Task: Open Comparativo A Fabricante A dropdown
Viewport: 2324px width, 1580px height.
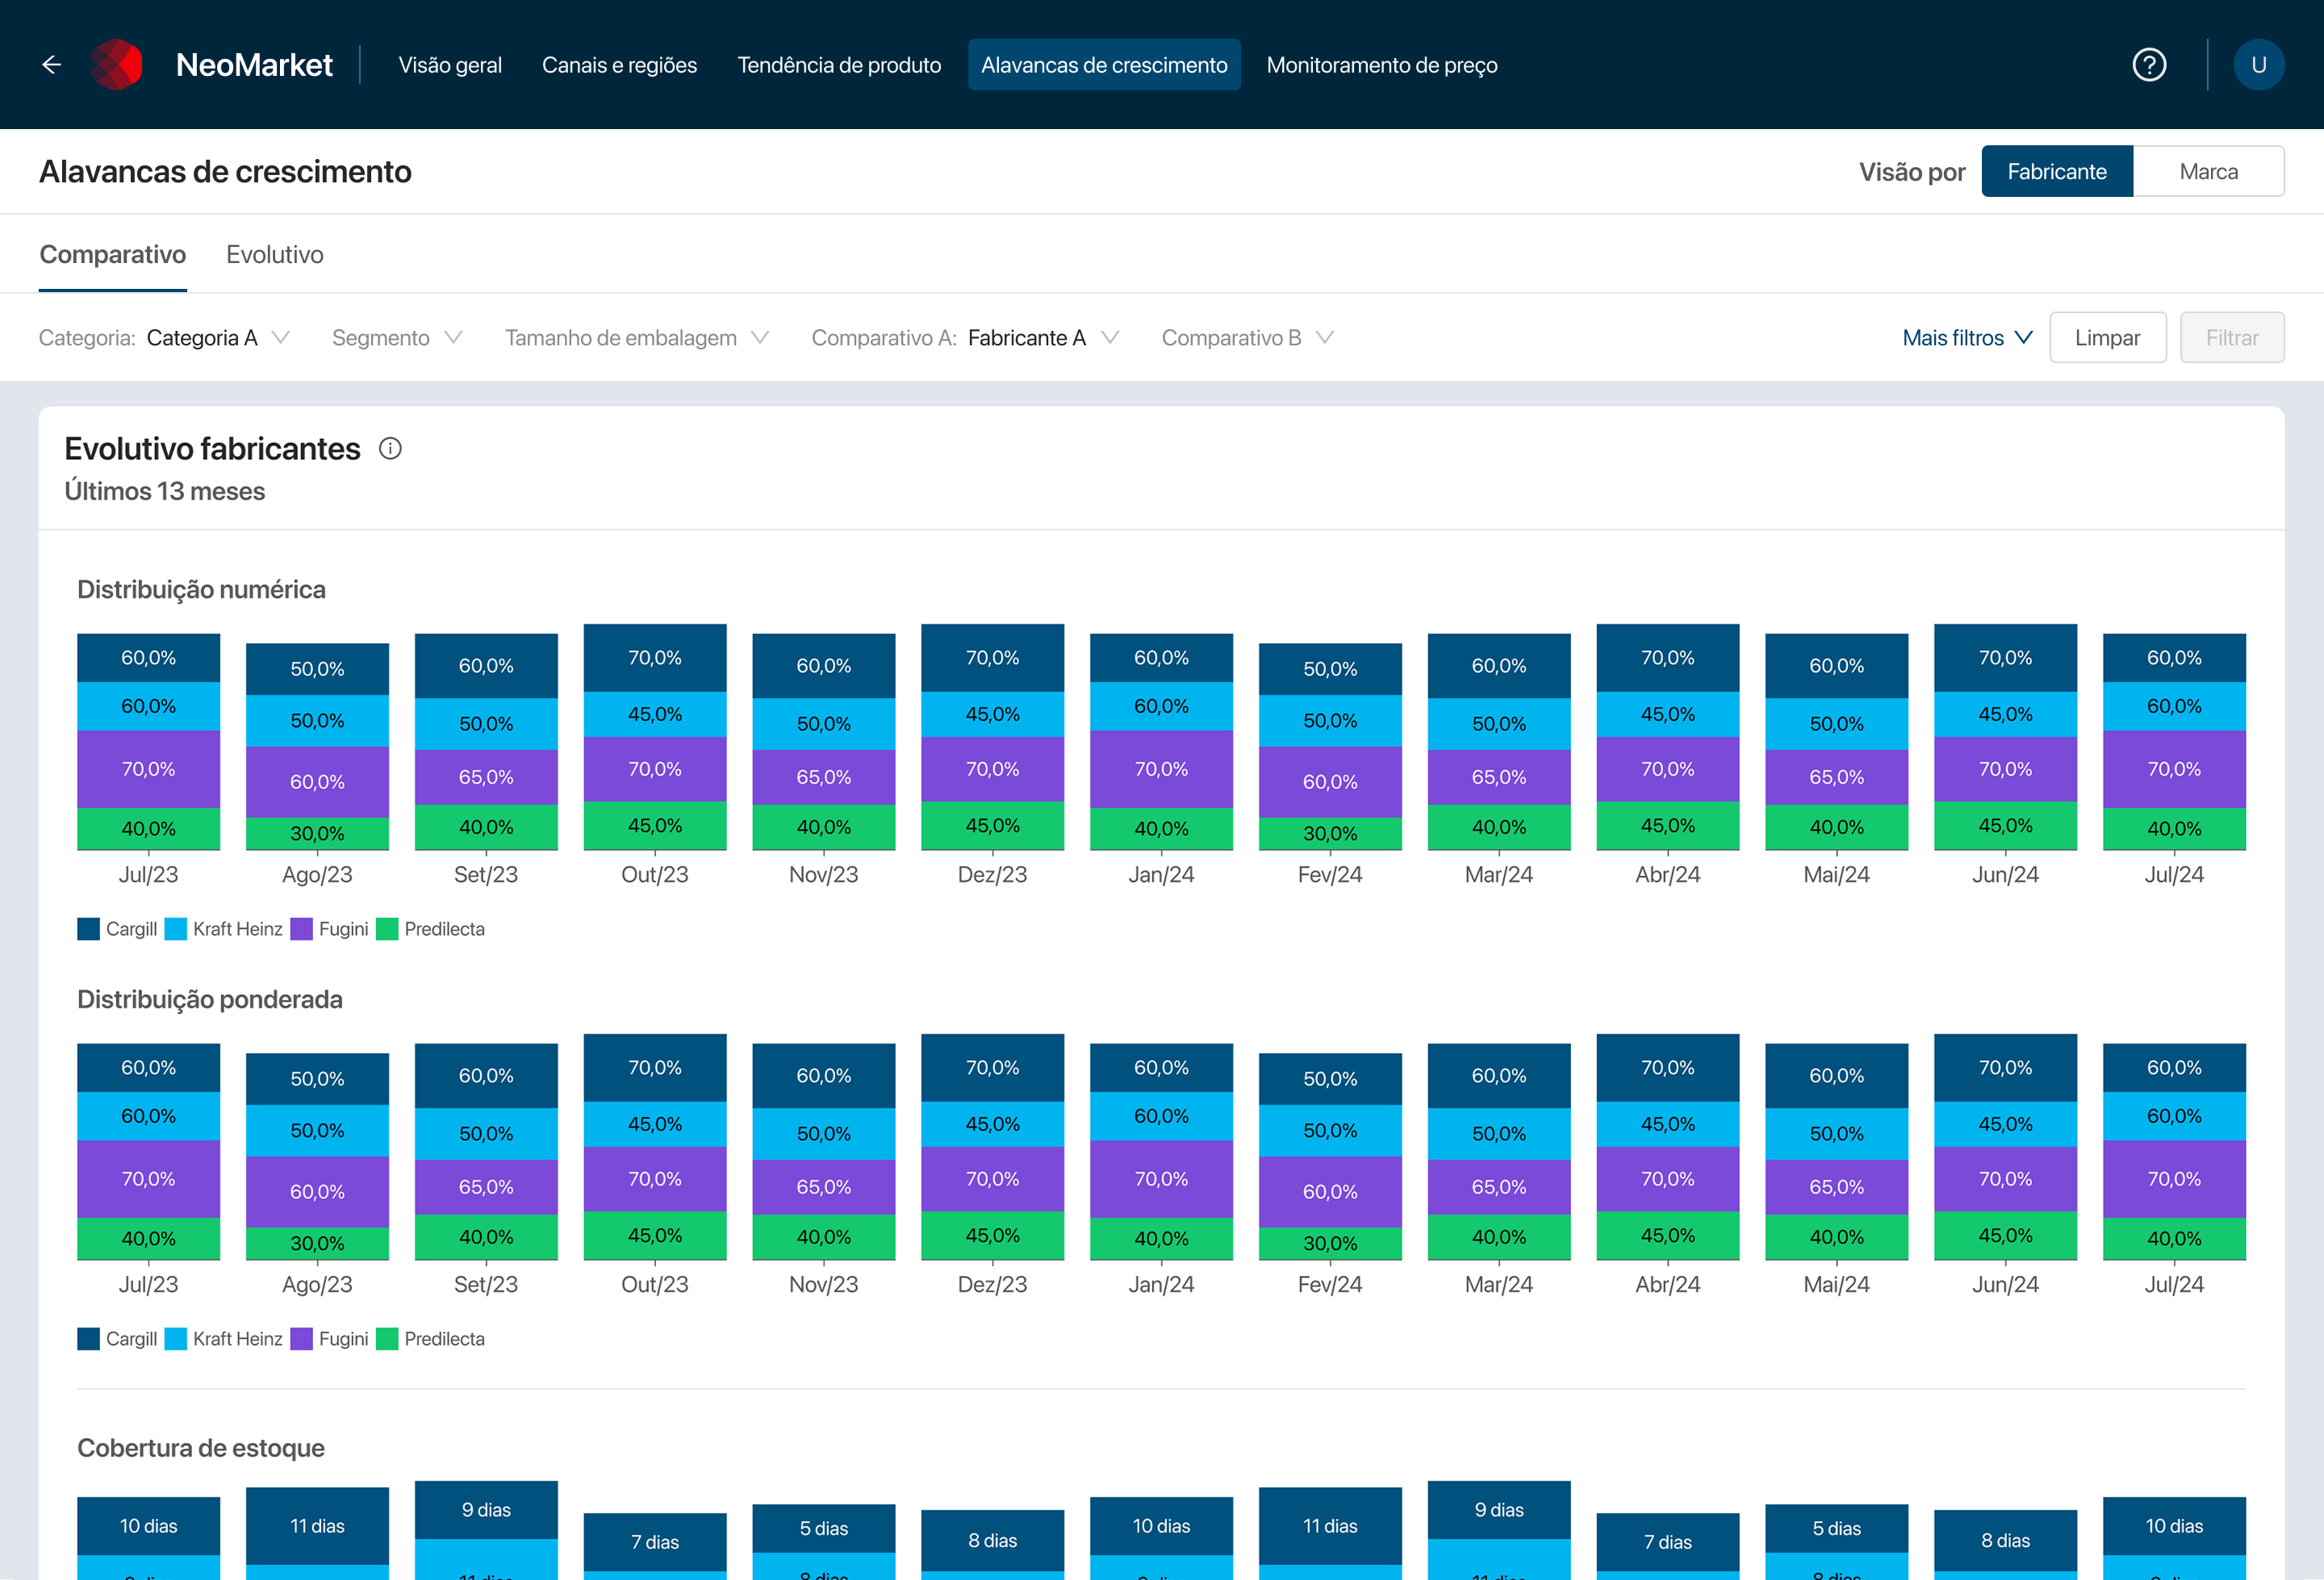Action: click(x=966, y=338)
